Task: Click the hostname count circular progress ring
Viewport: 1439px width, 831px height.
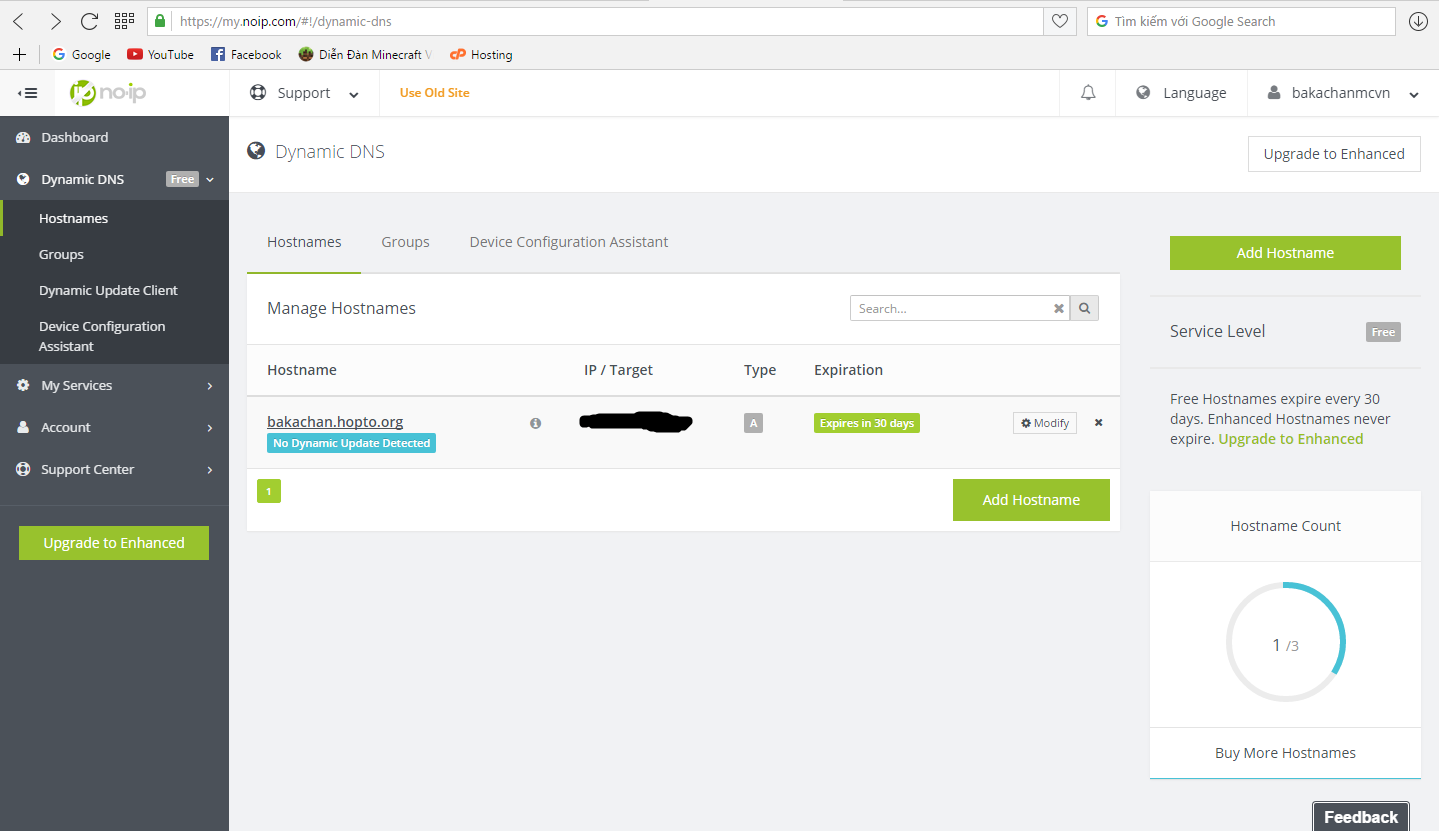Action: coord(1285,642)
